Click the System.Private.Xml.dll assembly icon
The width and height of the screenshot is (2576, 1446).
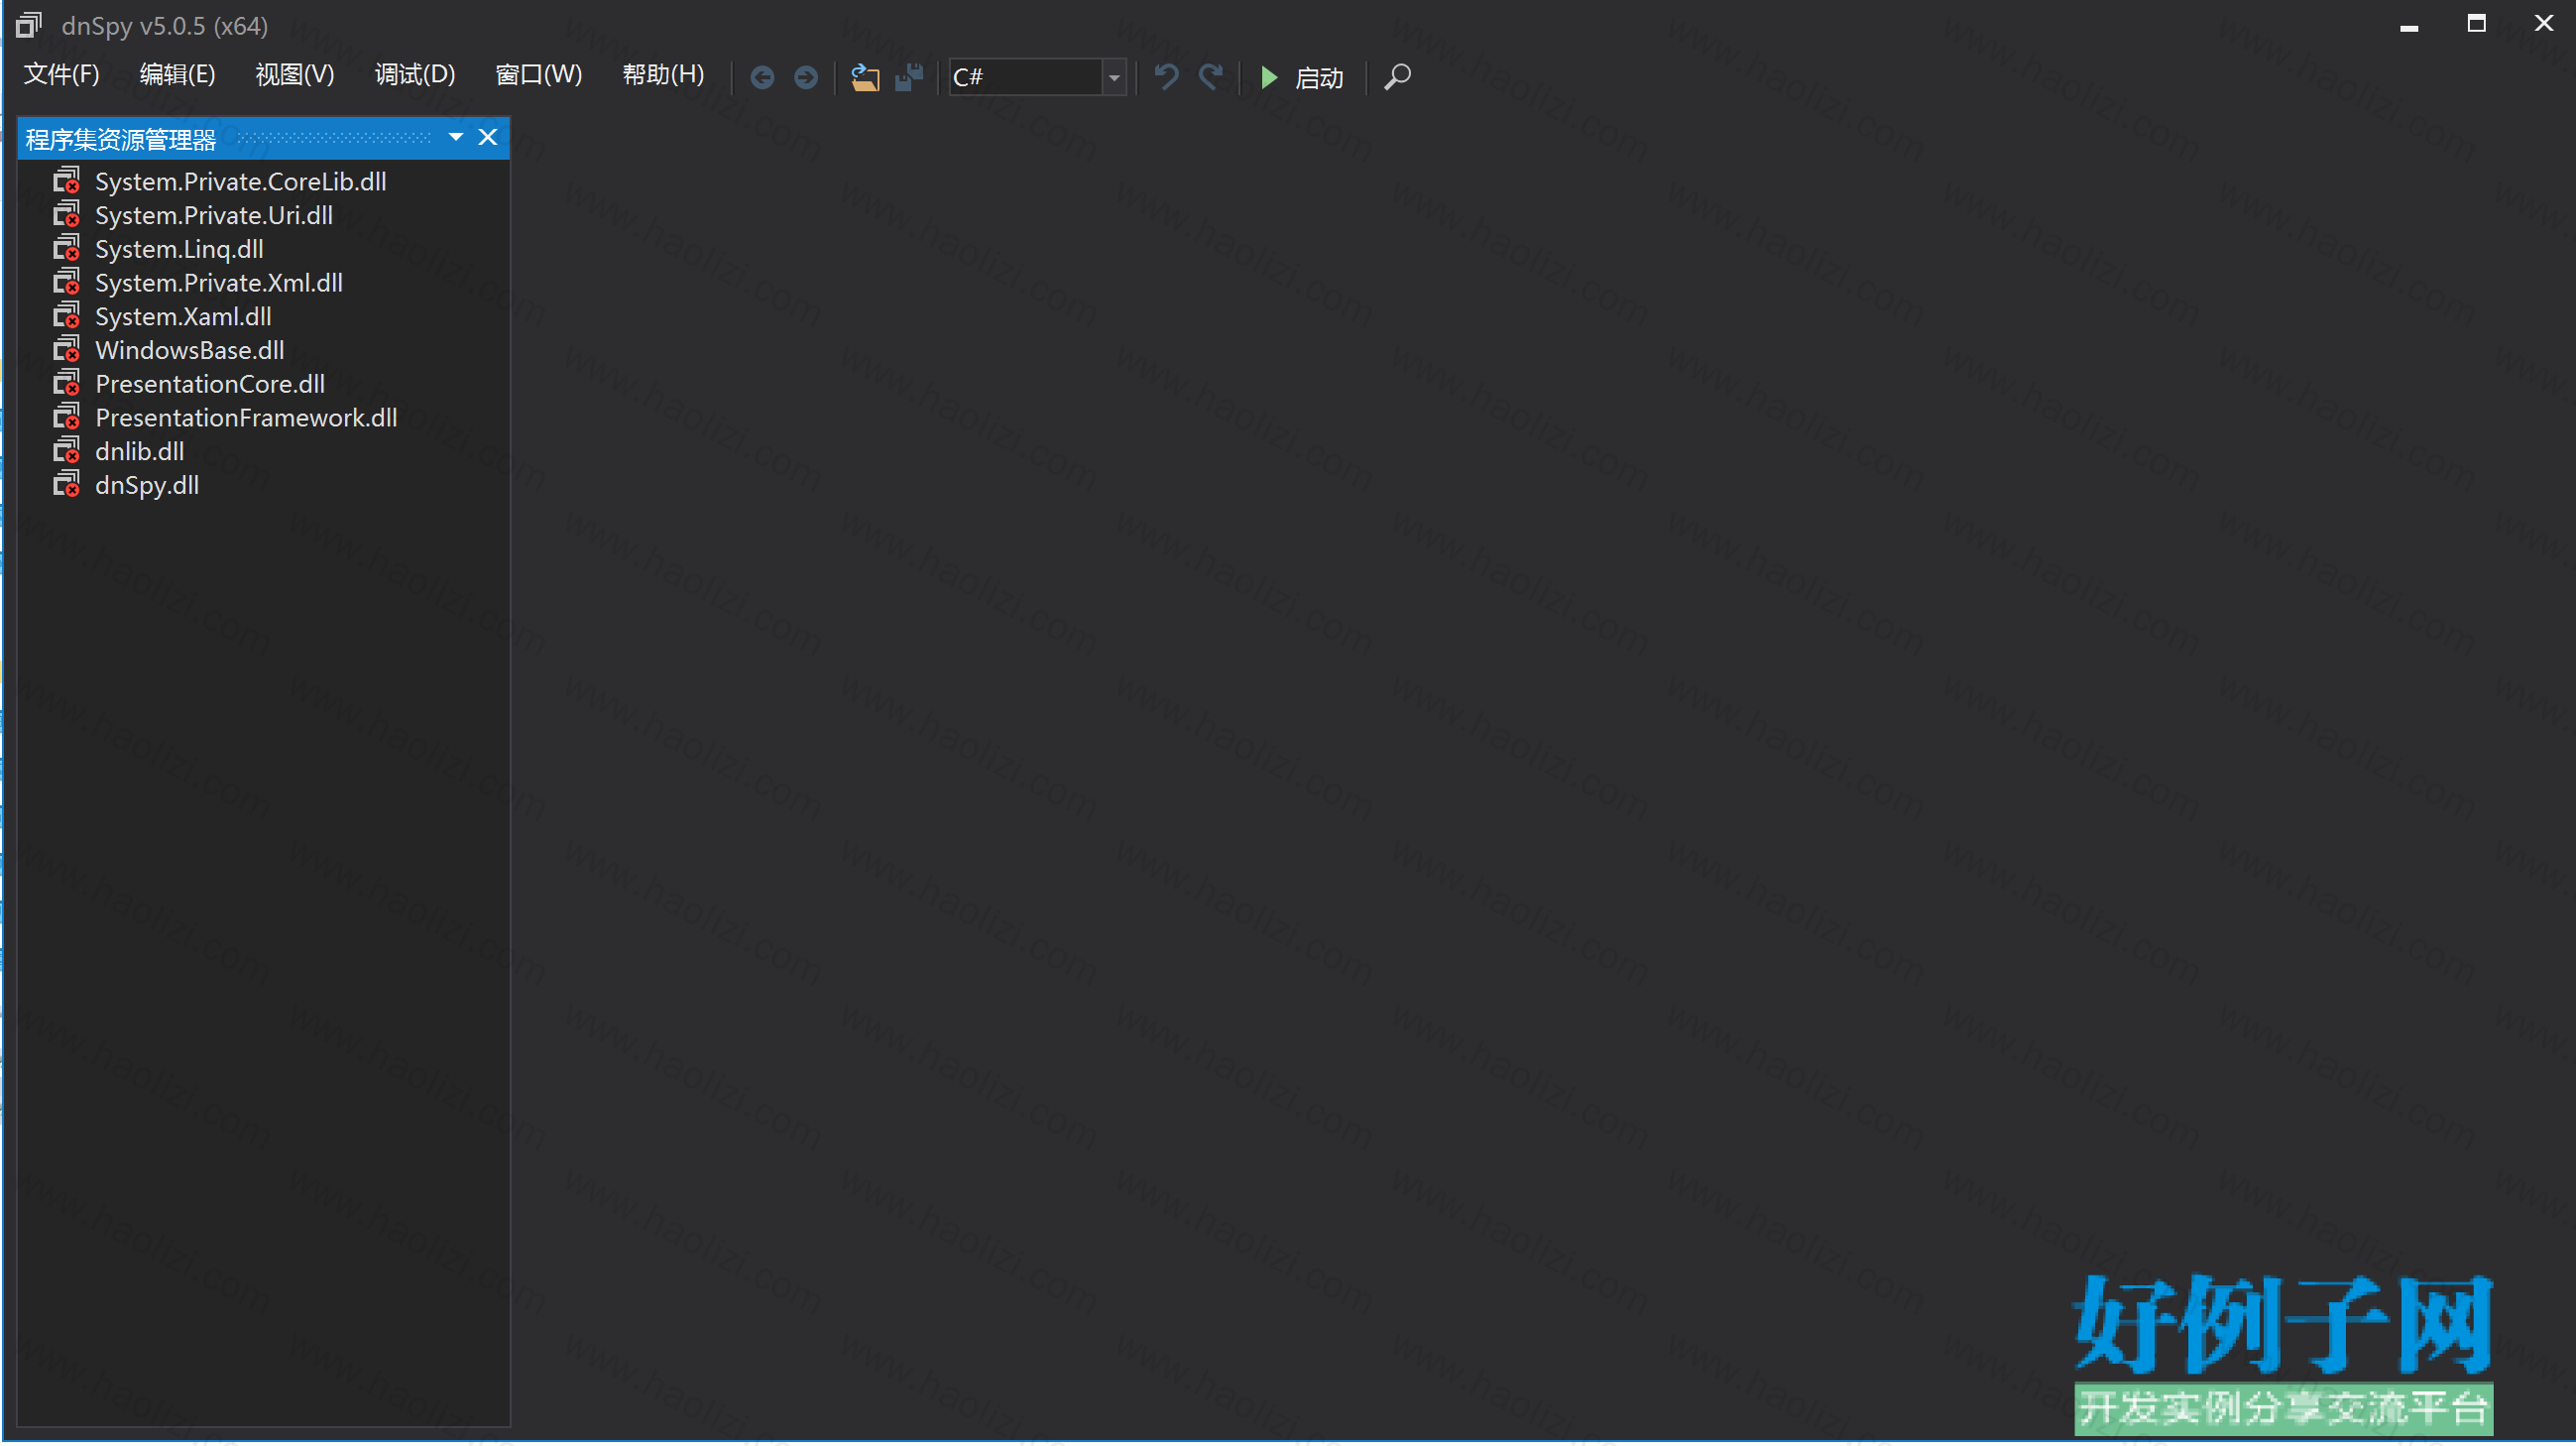coord(67,283)
